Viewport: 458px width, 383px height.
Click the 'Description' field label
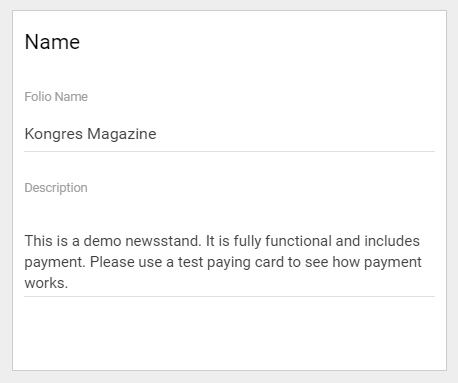pos(56,188)
